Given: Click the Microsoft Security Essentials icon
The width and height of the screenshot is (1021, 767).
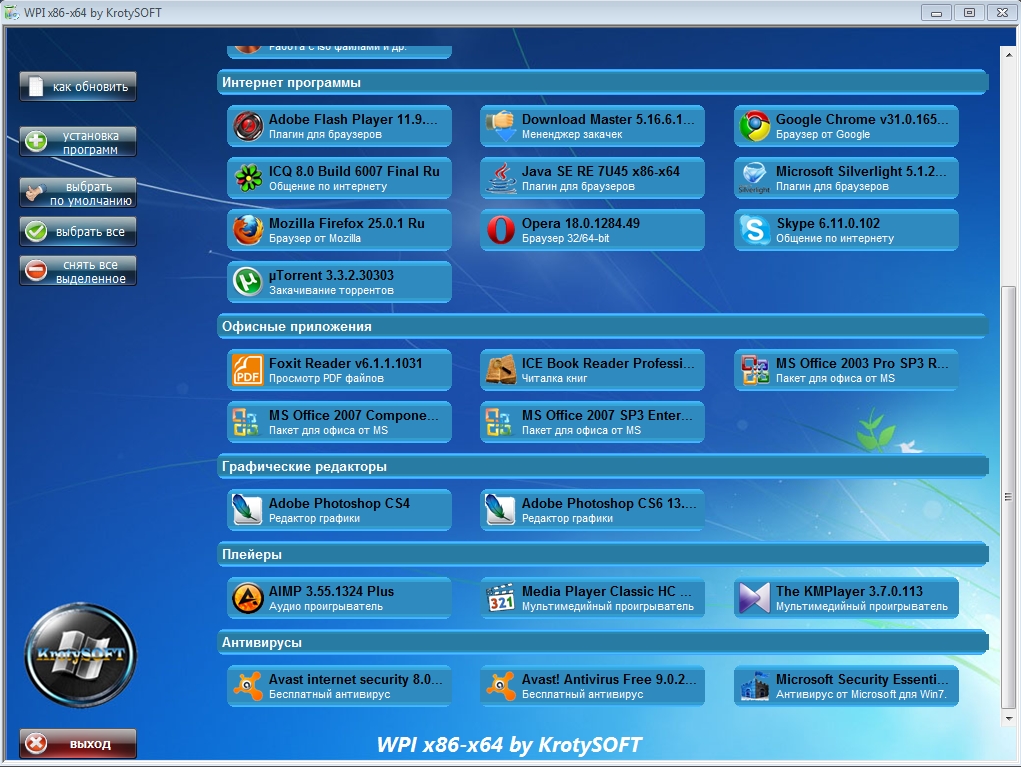Looking at the screenshot, I should click(x=755, y=686).
